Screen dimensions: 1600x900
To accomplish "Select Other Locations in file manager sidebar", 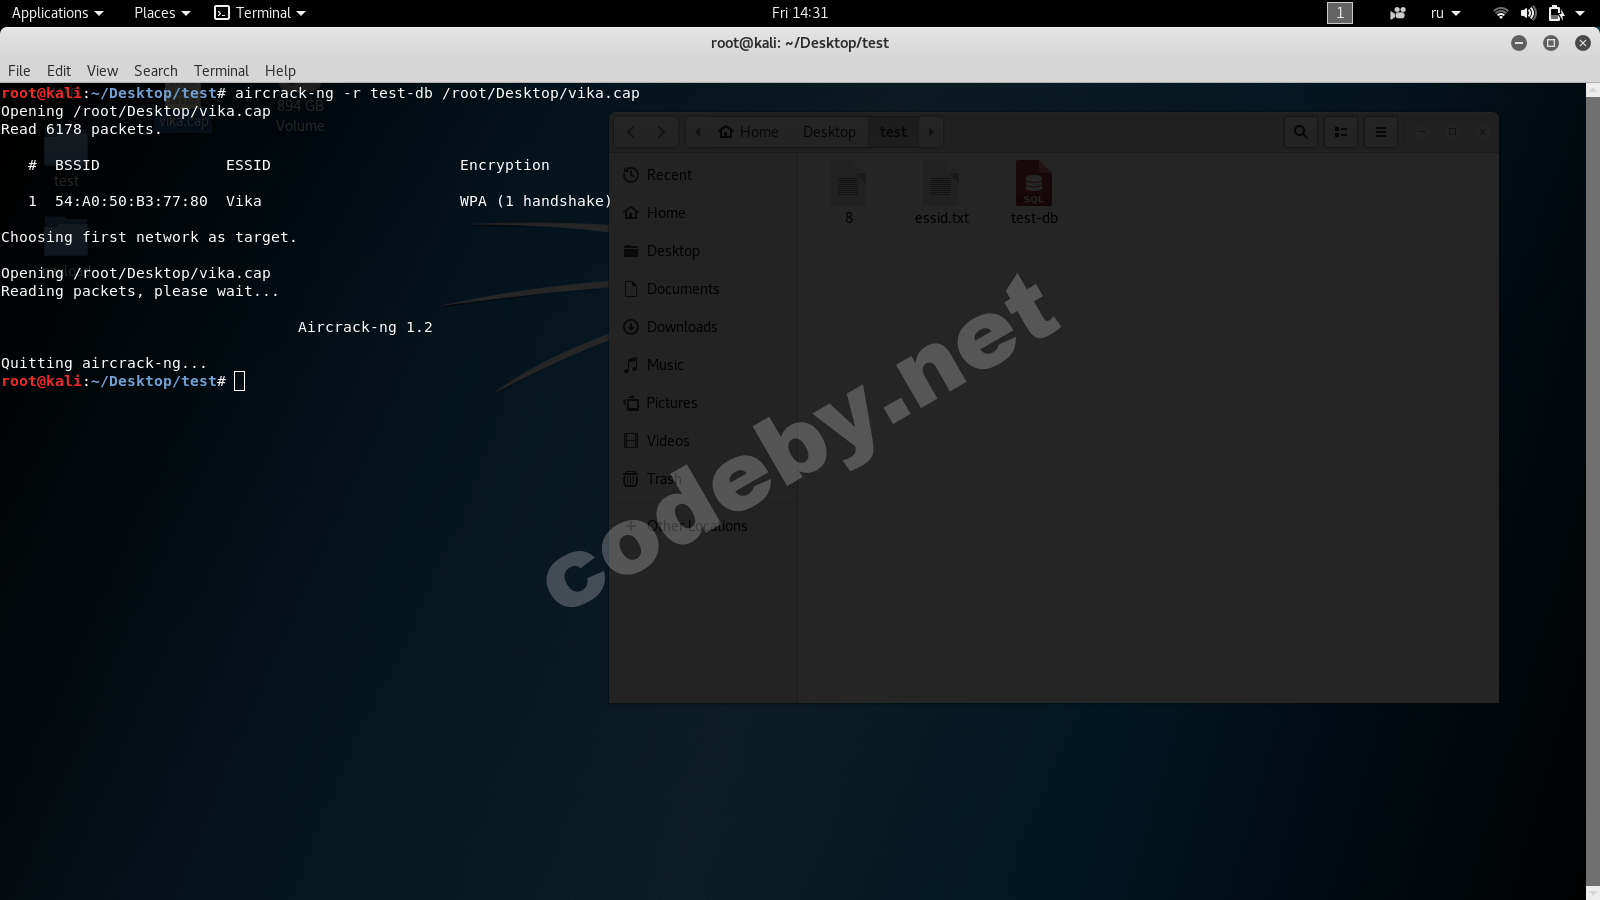I will [x=703, y=526].
